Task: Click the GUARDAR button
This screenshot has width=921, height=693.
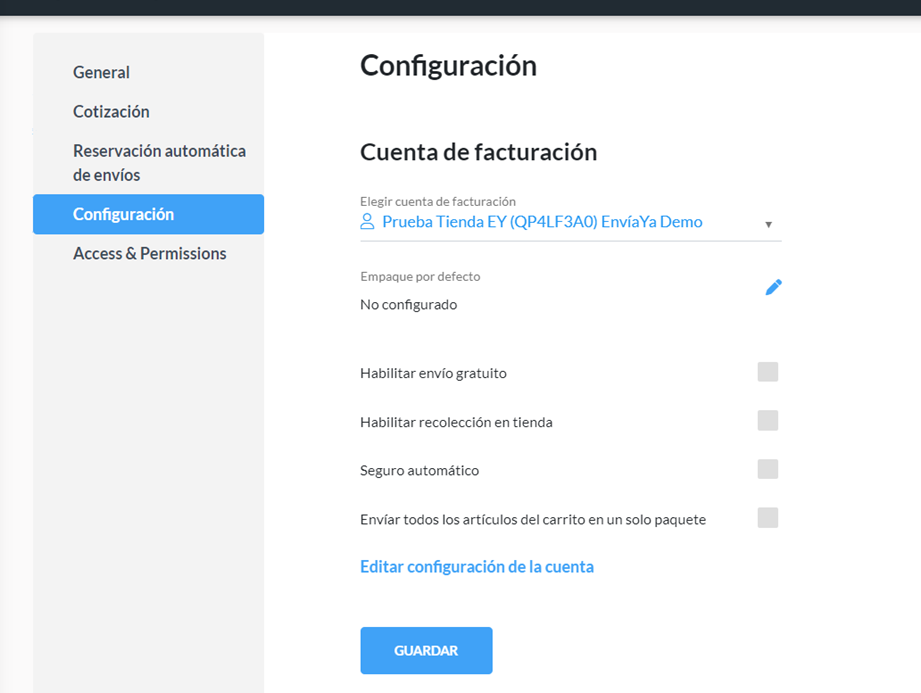Action: point(426,651)
